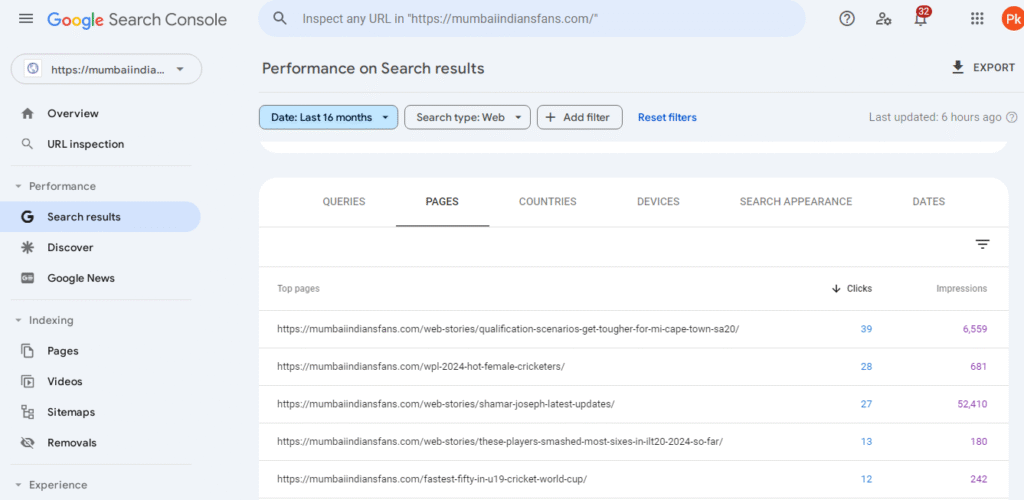Viewport: 1024px width, 500px height.
Task: Sort table by Clicks column header
Action: pos(852,288)
